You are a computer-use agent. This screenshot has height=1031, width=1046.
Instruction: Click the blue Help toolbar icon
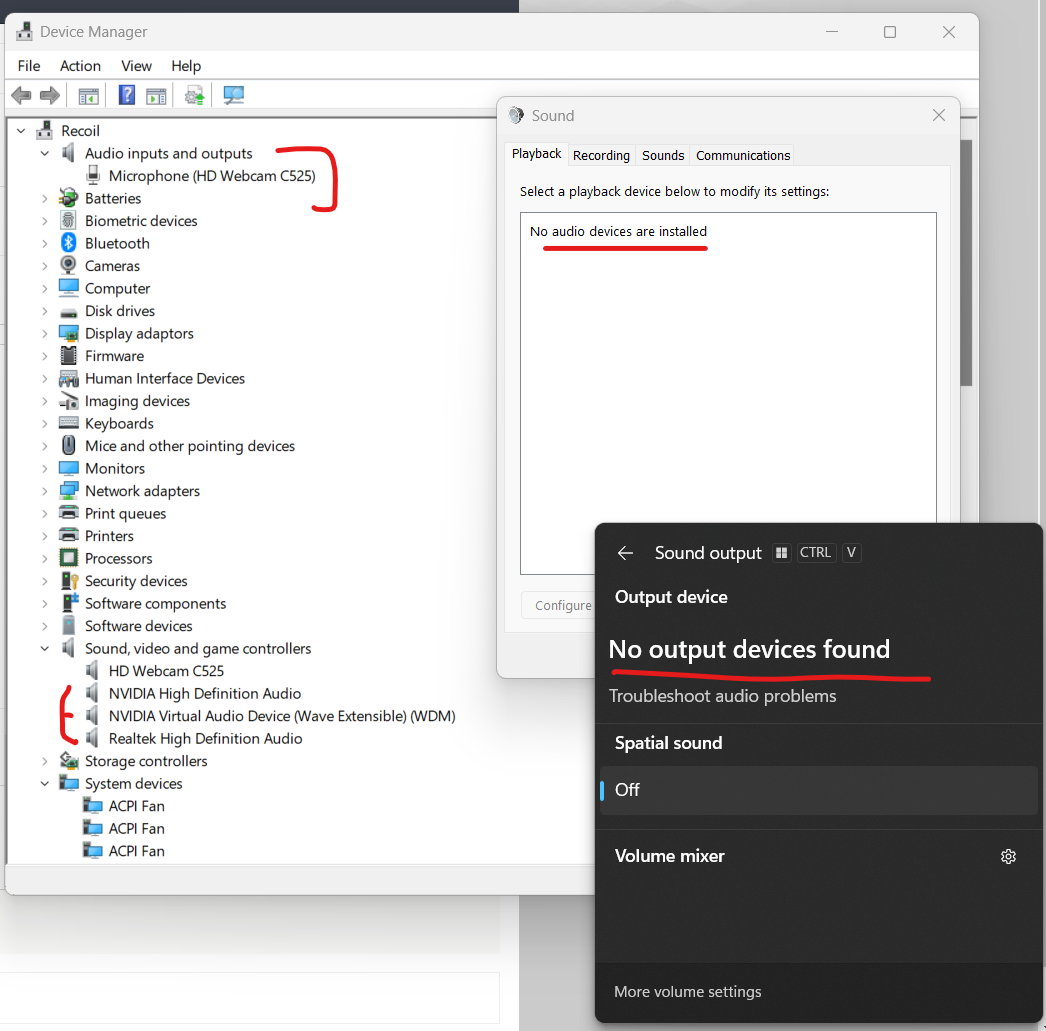[127, 95]
